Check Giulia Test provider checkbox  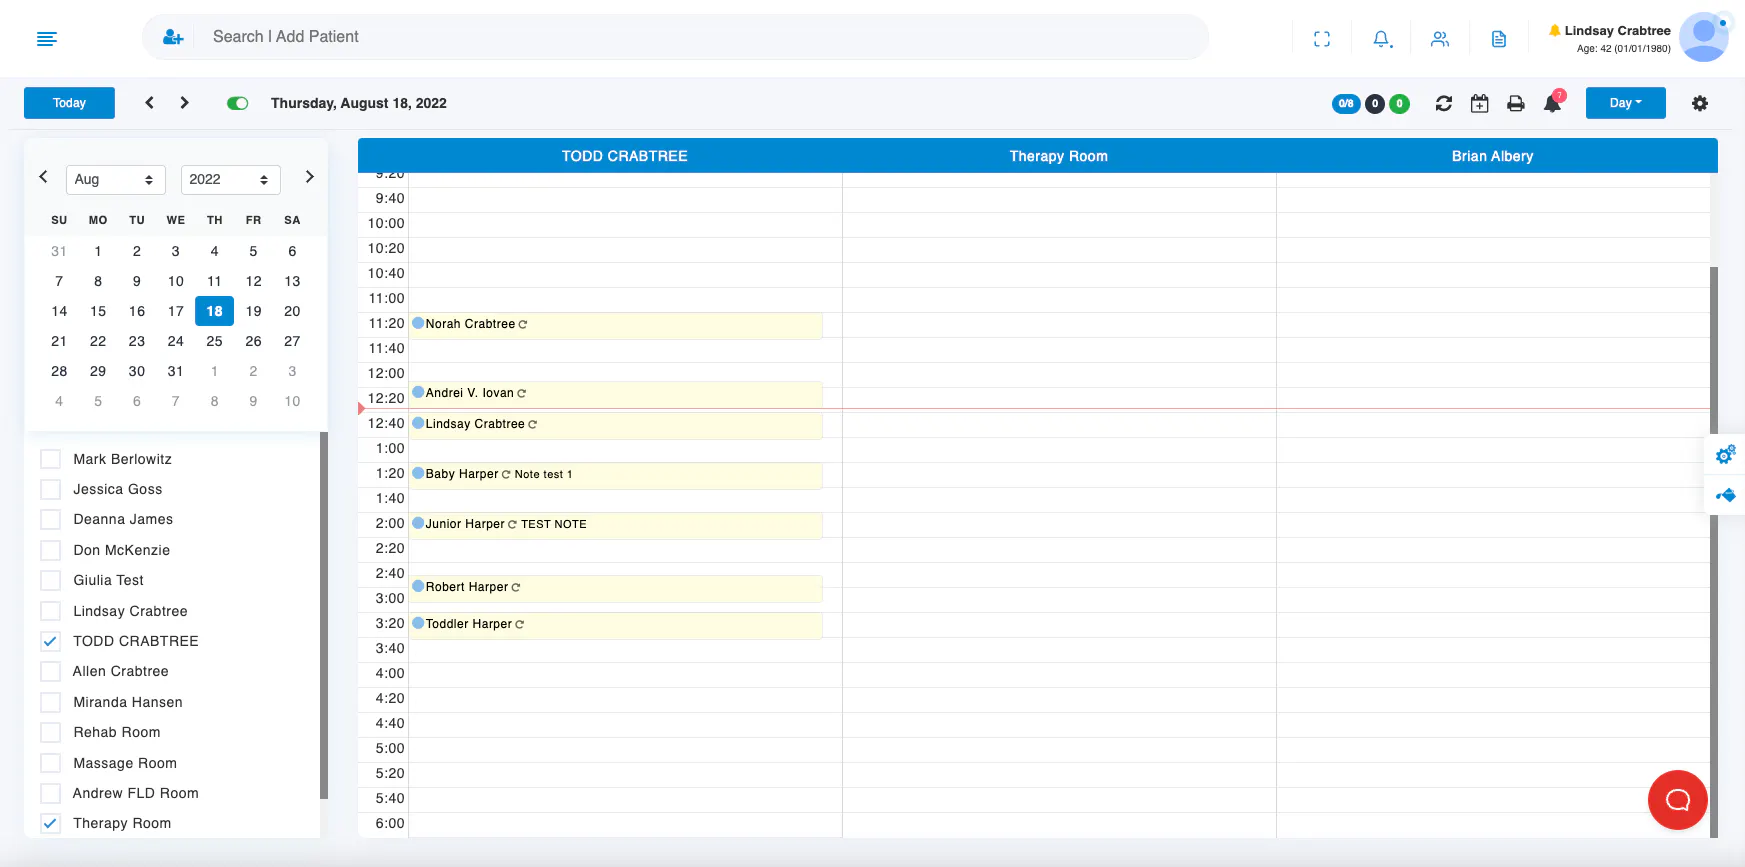pyautogui.click(x=50, y=580)
